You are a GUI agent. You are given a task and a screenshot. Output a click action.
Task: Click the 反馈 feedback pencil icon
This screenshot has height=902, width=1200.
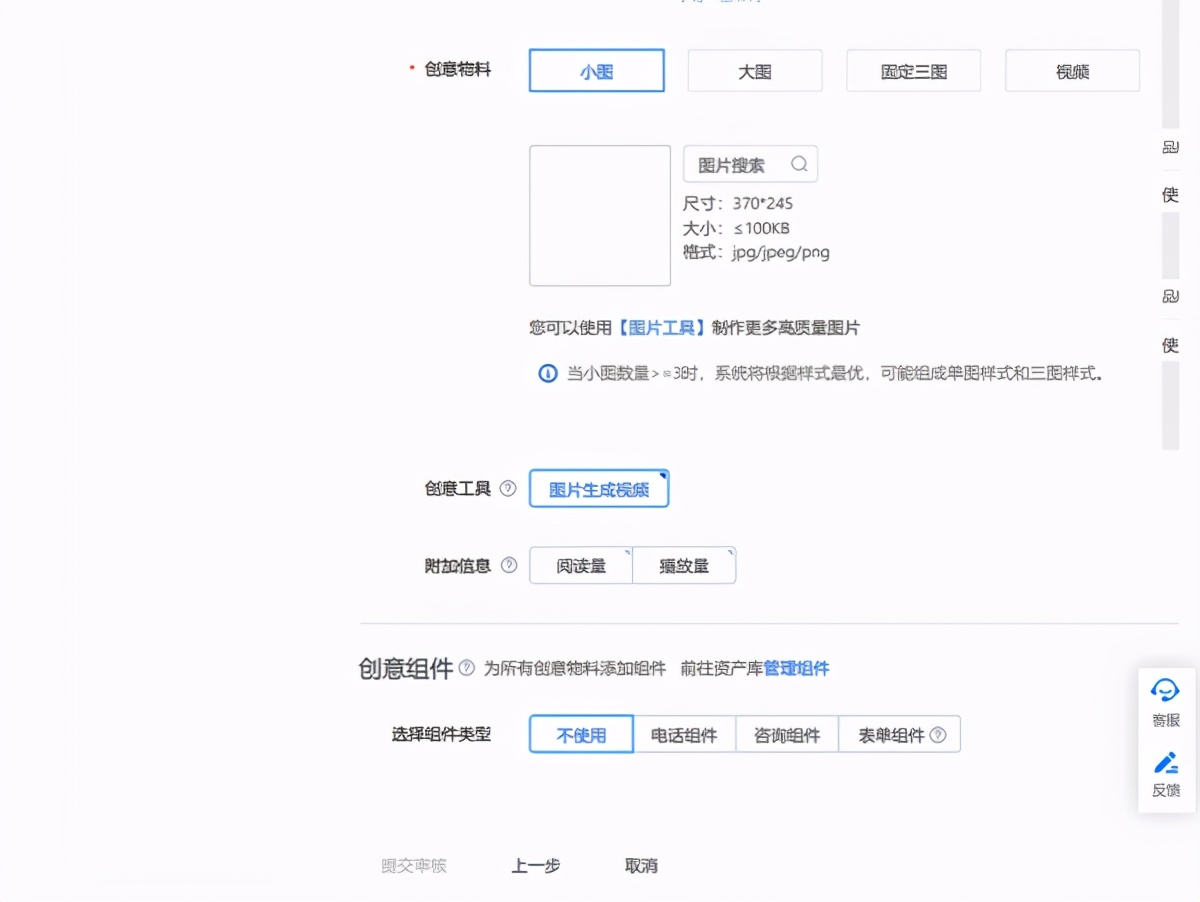click(x=1165, y=763)
